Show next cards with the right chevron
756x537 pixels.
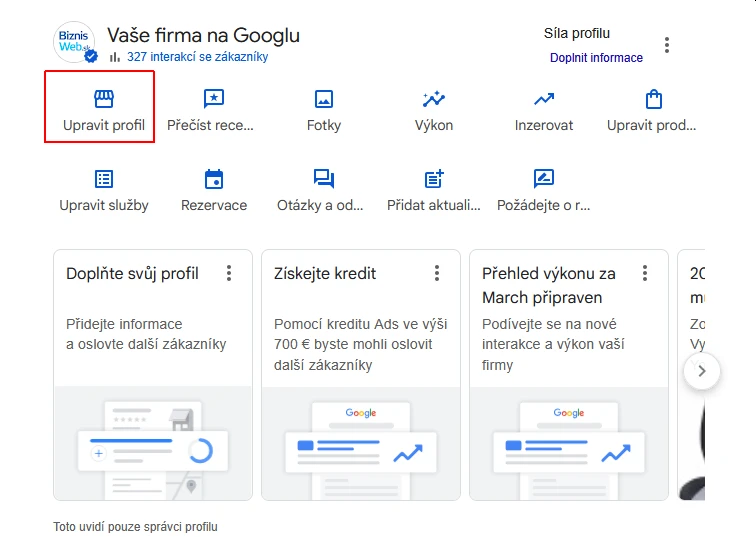pos(702,371)
